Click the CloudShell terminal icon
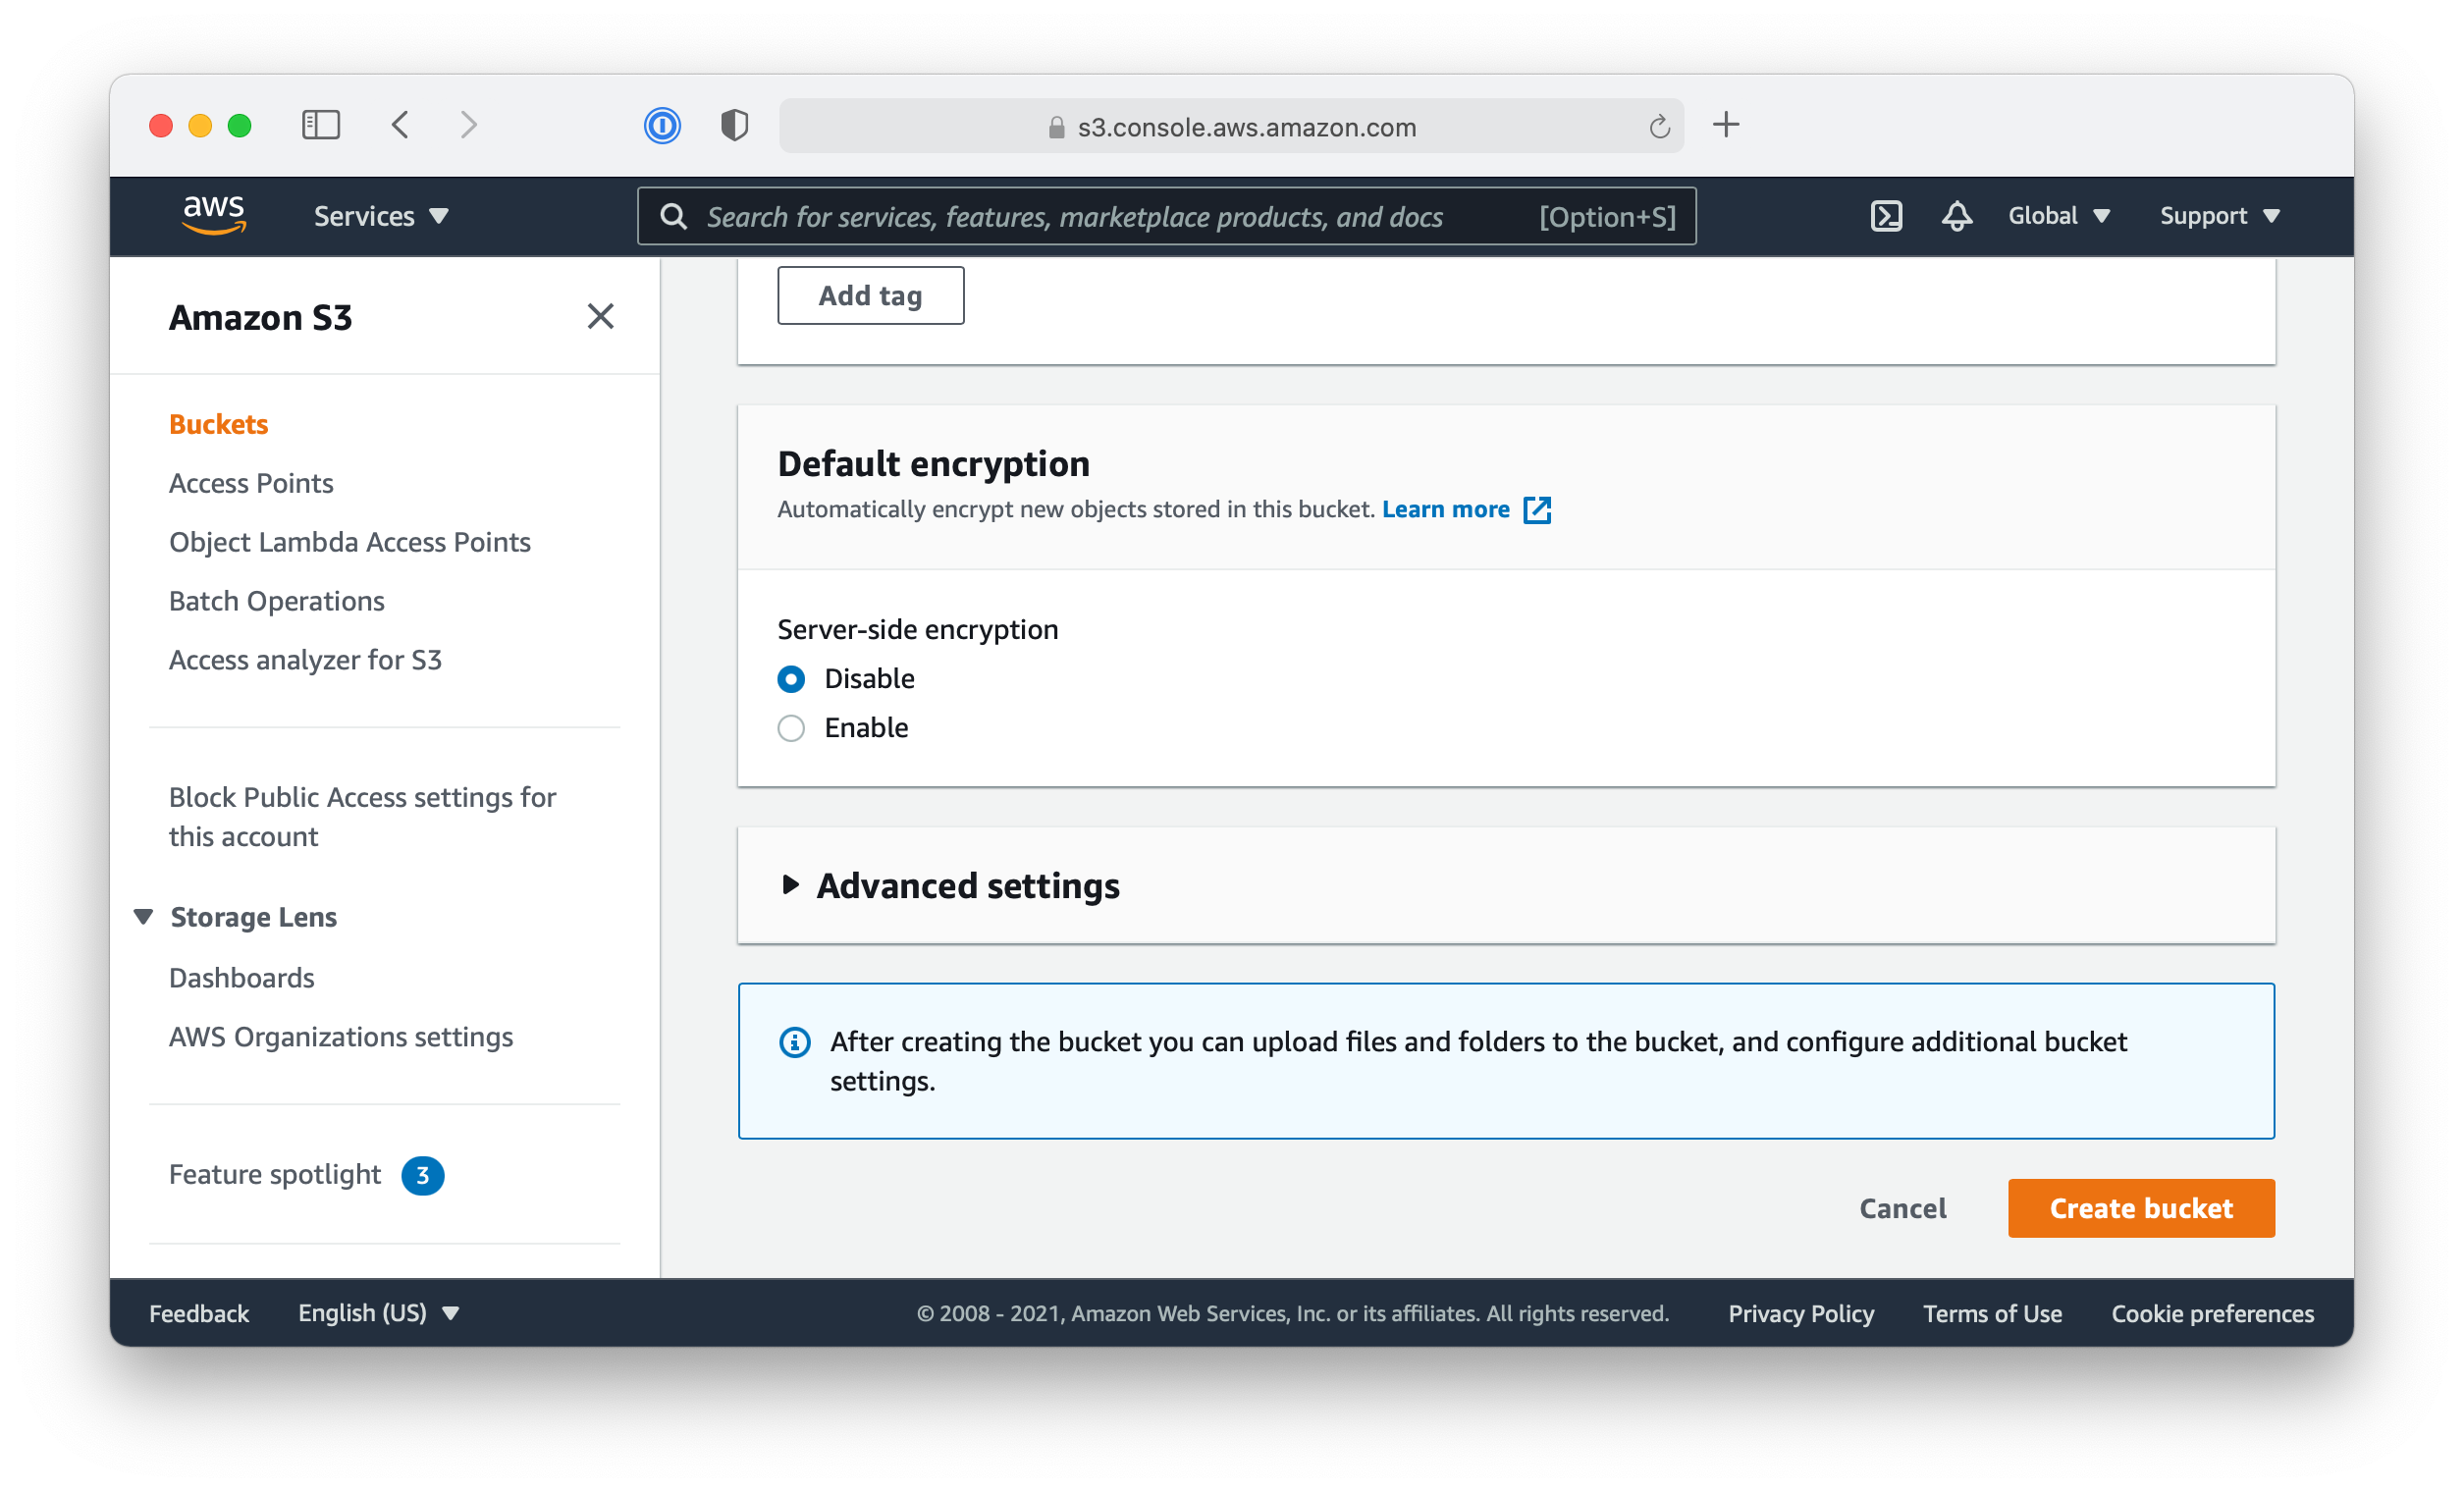Viewport: 2464px width, 1492px height. click(1885, 215)
